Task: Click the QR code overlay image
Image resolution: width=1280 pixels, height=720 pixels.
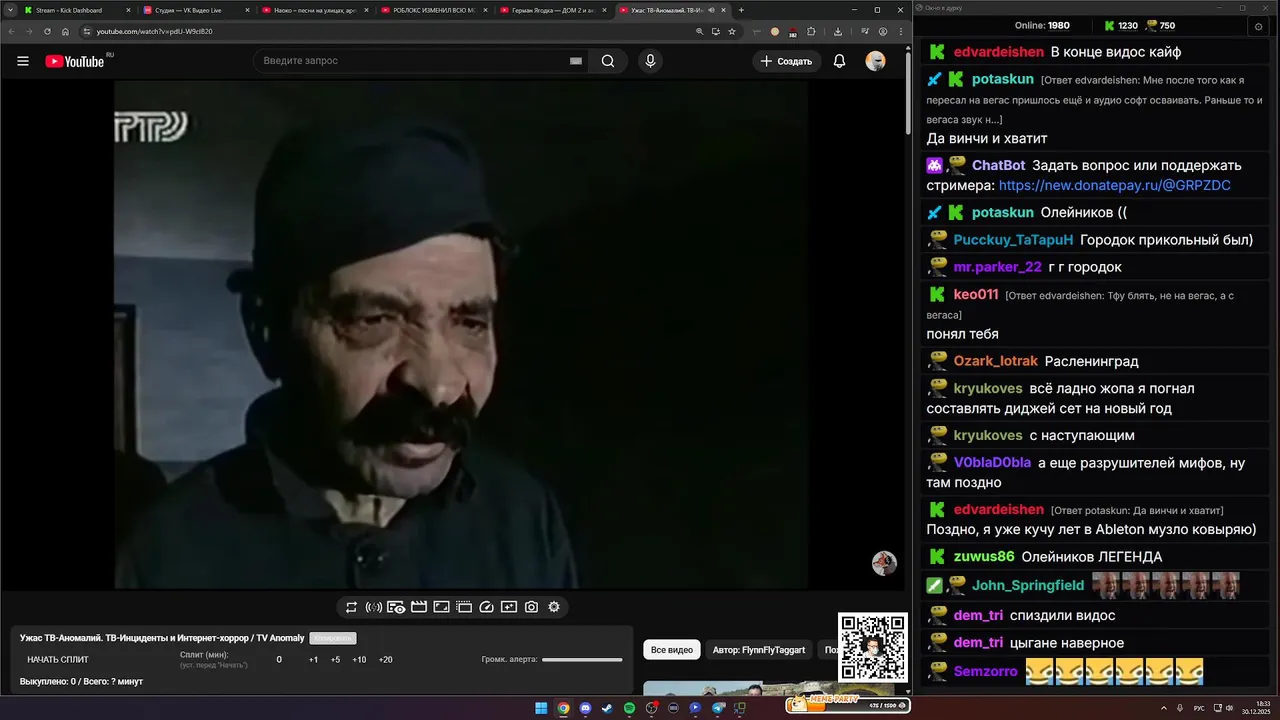Action: pyautogui.click(x=872, y=647)
